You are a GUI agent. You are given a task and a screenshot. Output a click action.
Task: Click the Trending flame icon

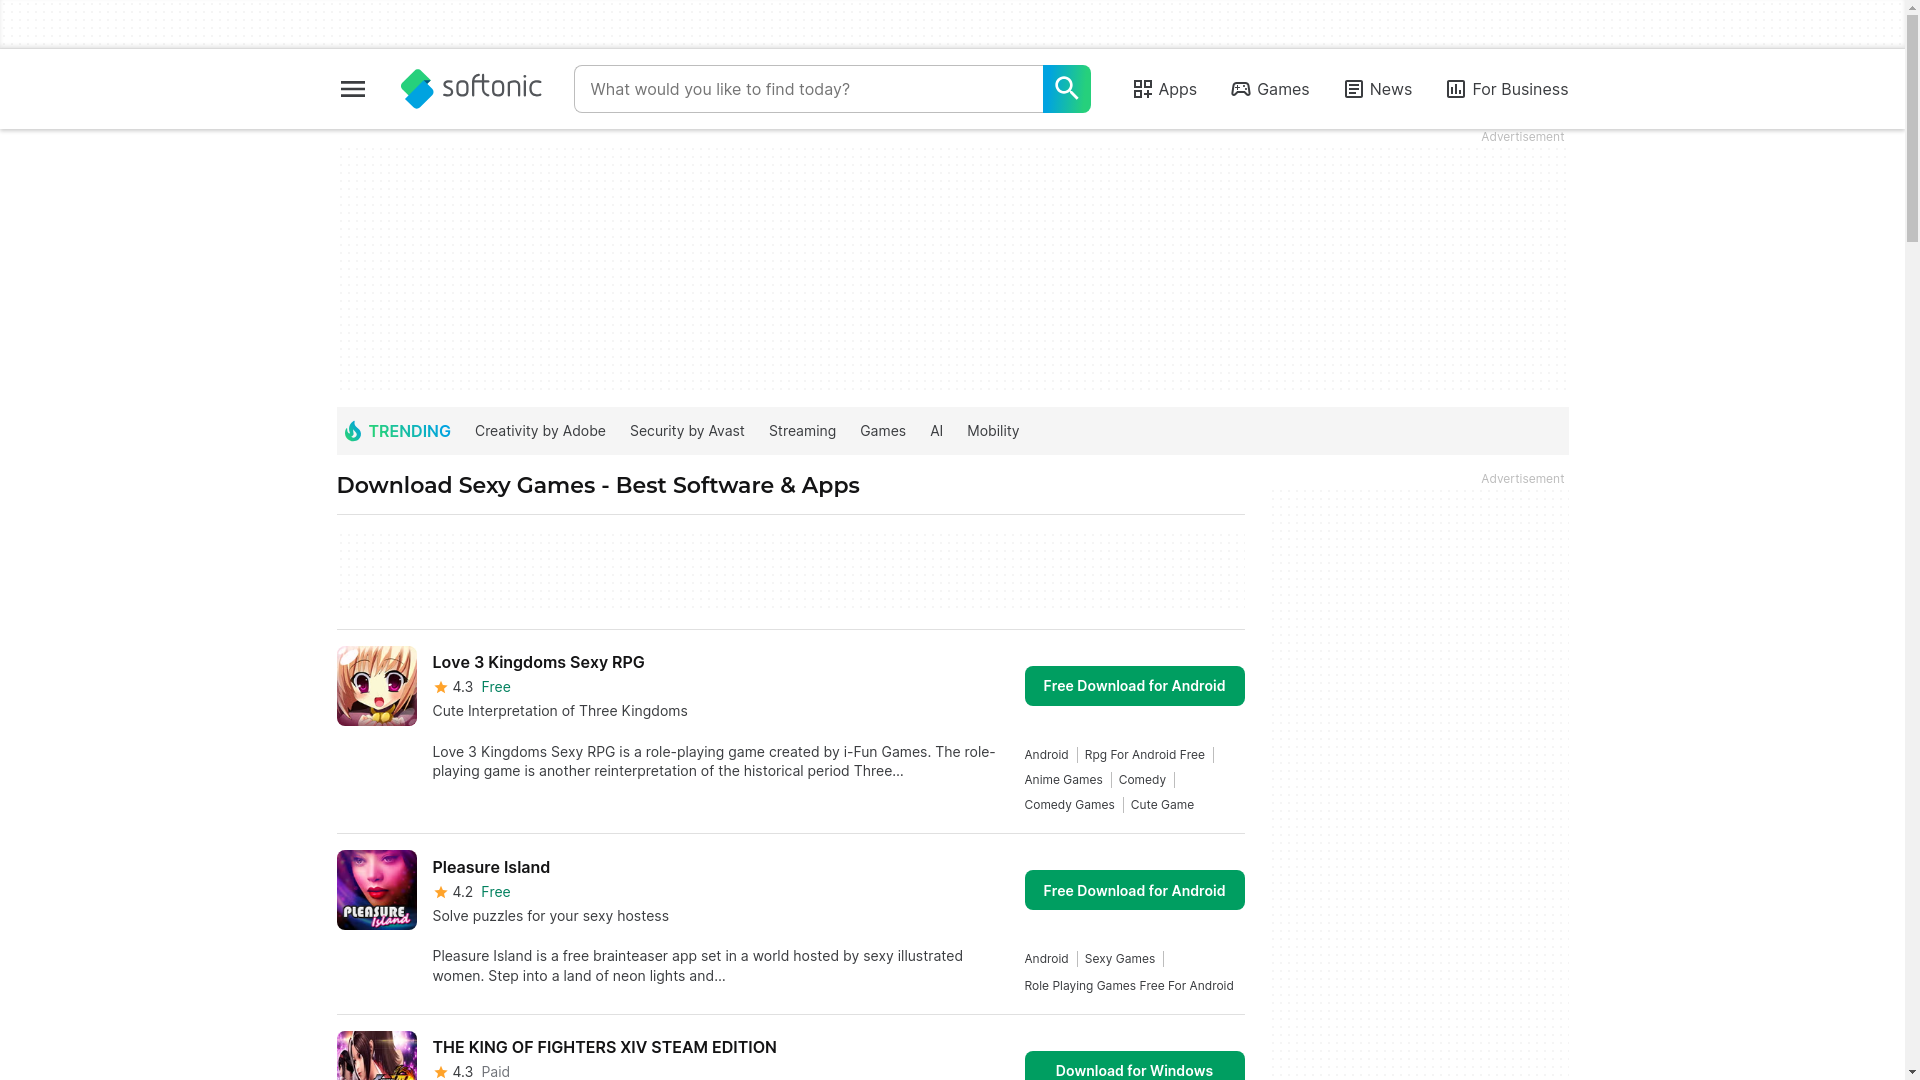tap(352, 431)
